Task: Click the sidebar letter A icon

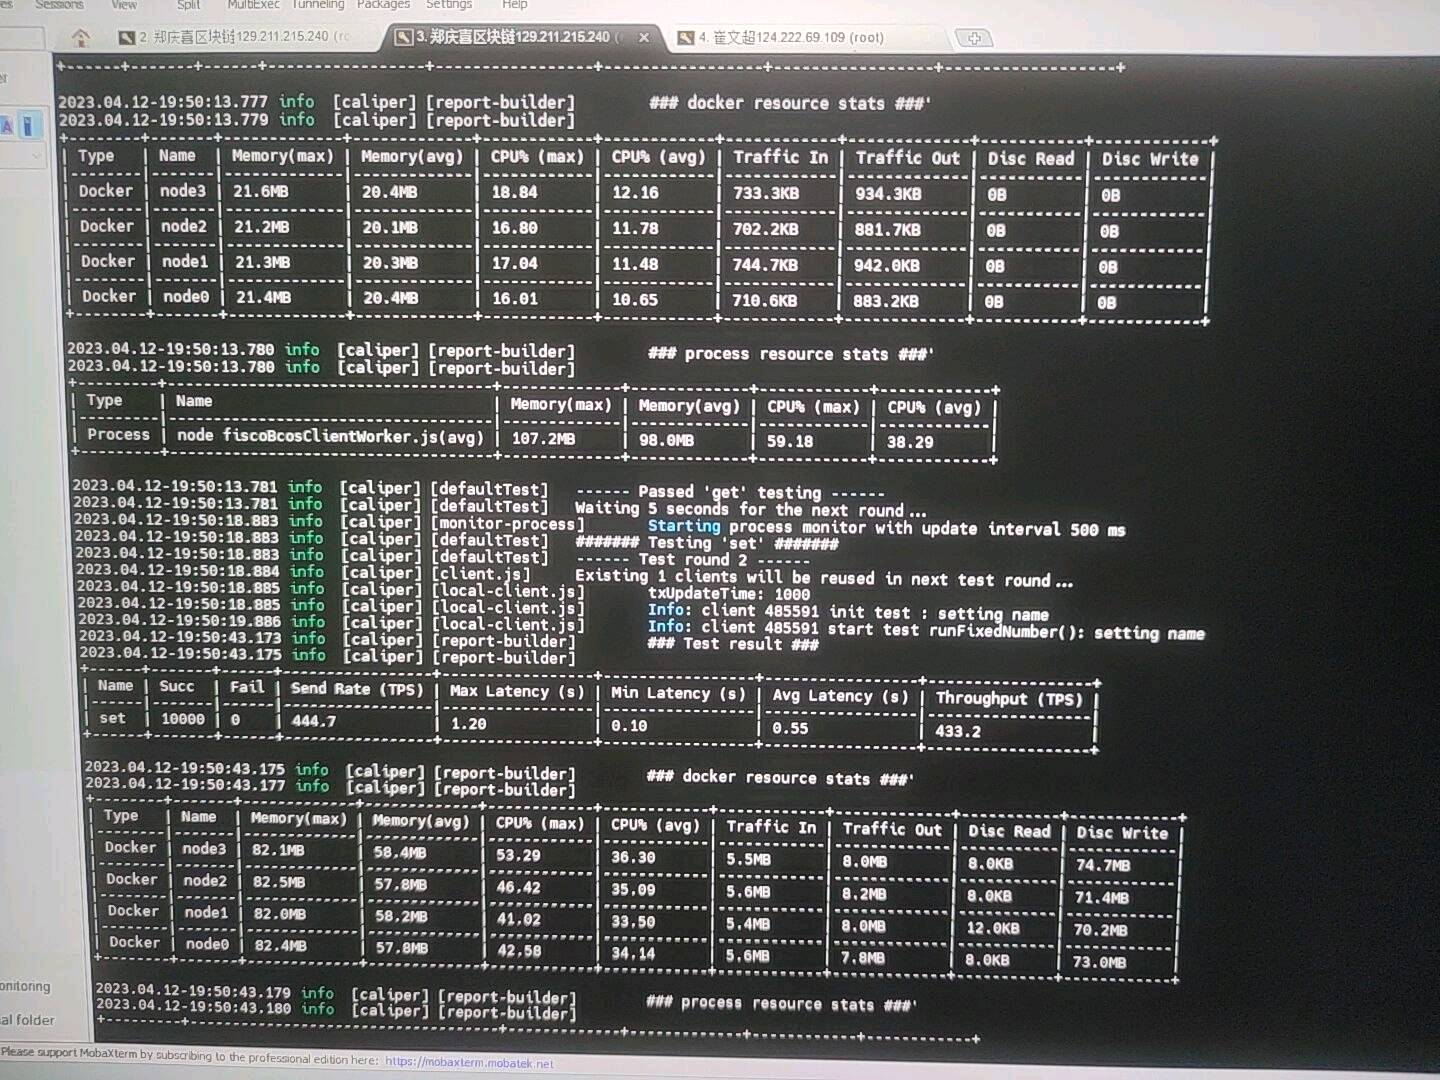Action: (7, 125)
